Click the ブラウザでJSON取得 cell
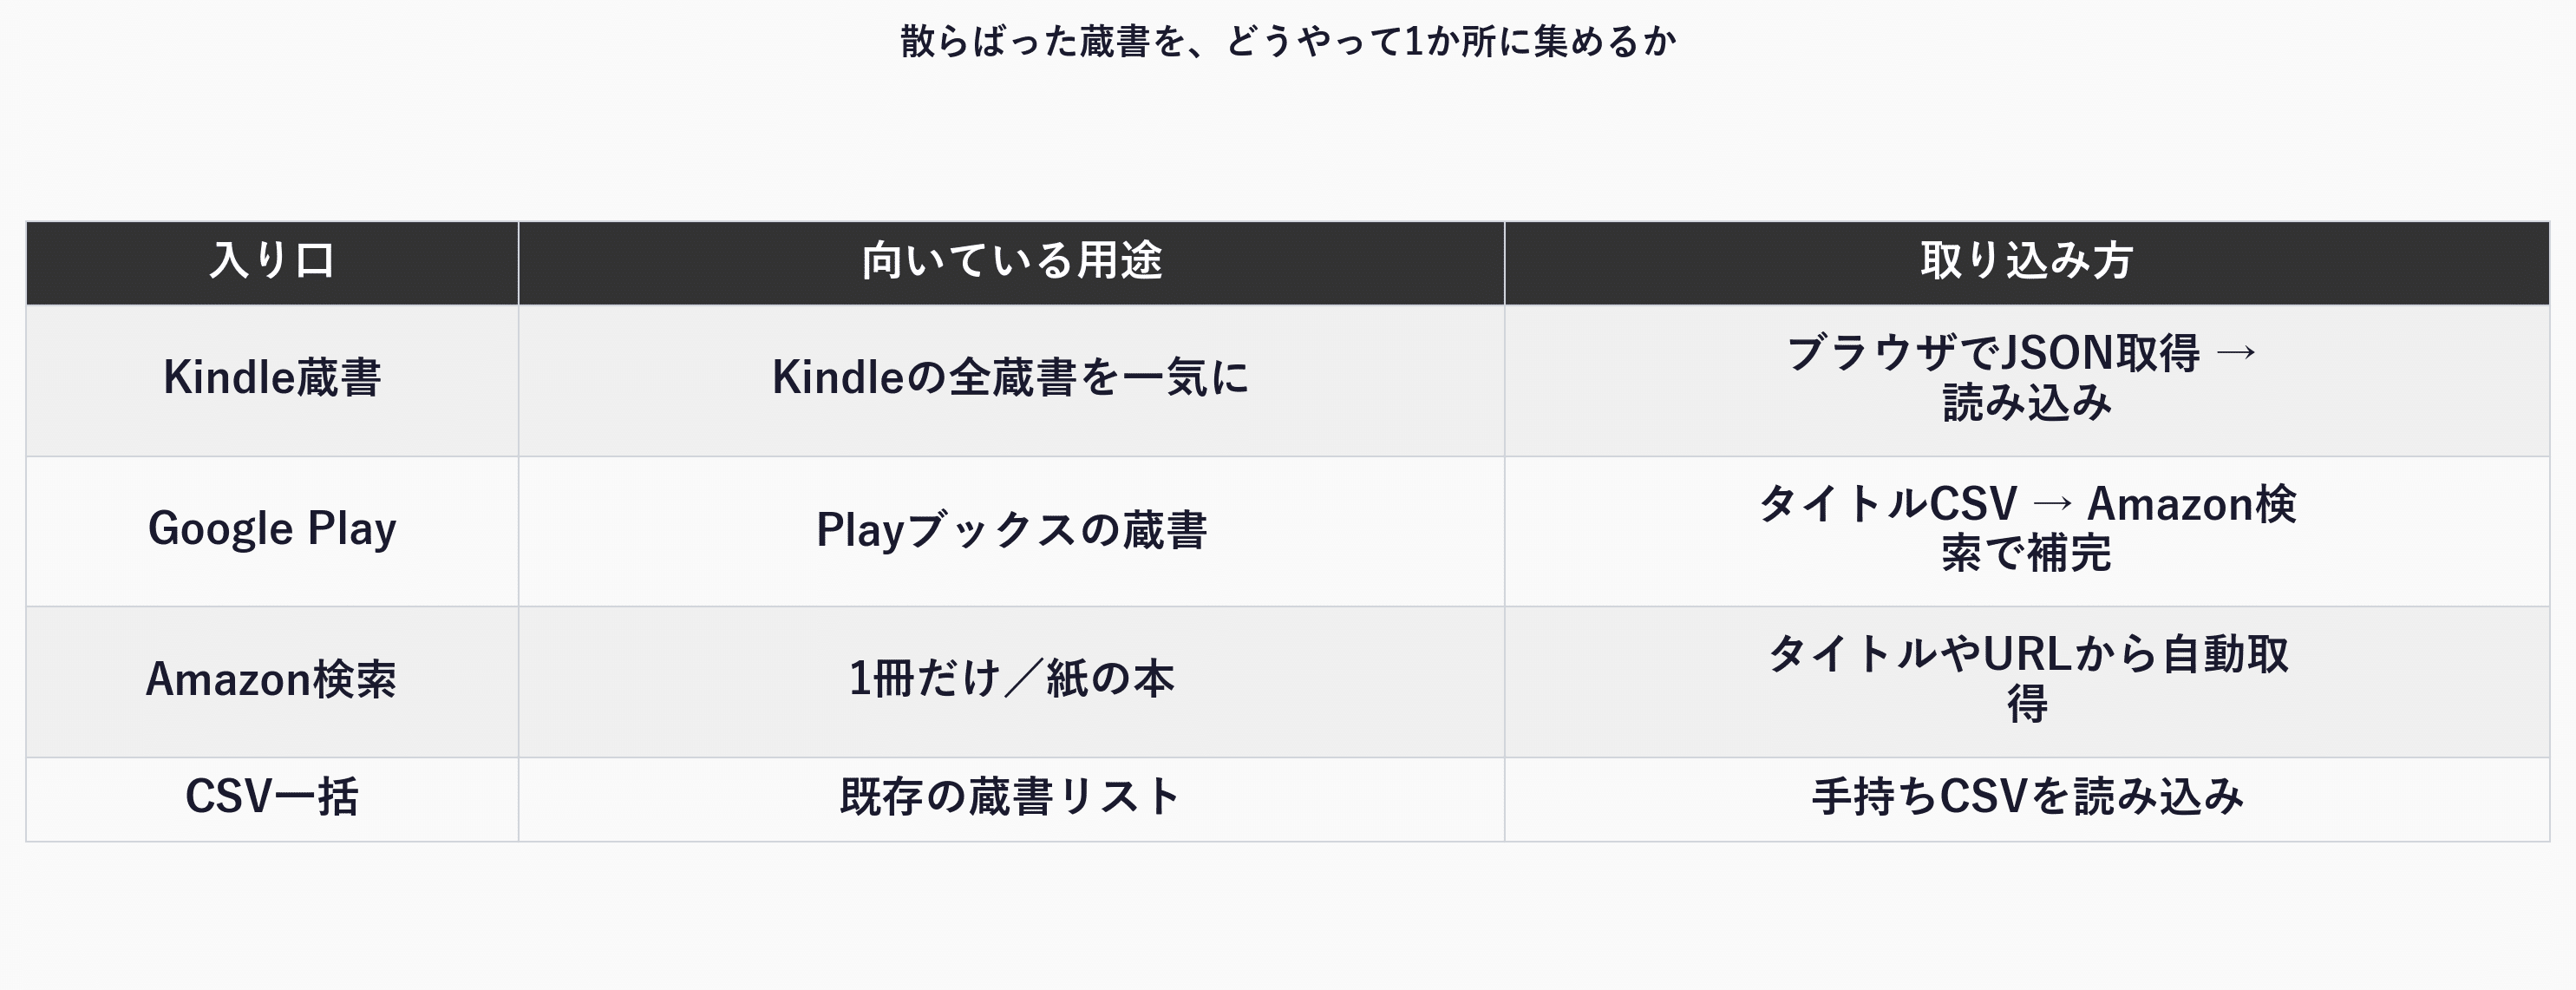Viewport: 2576px width, 990px height. 2027,380
